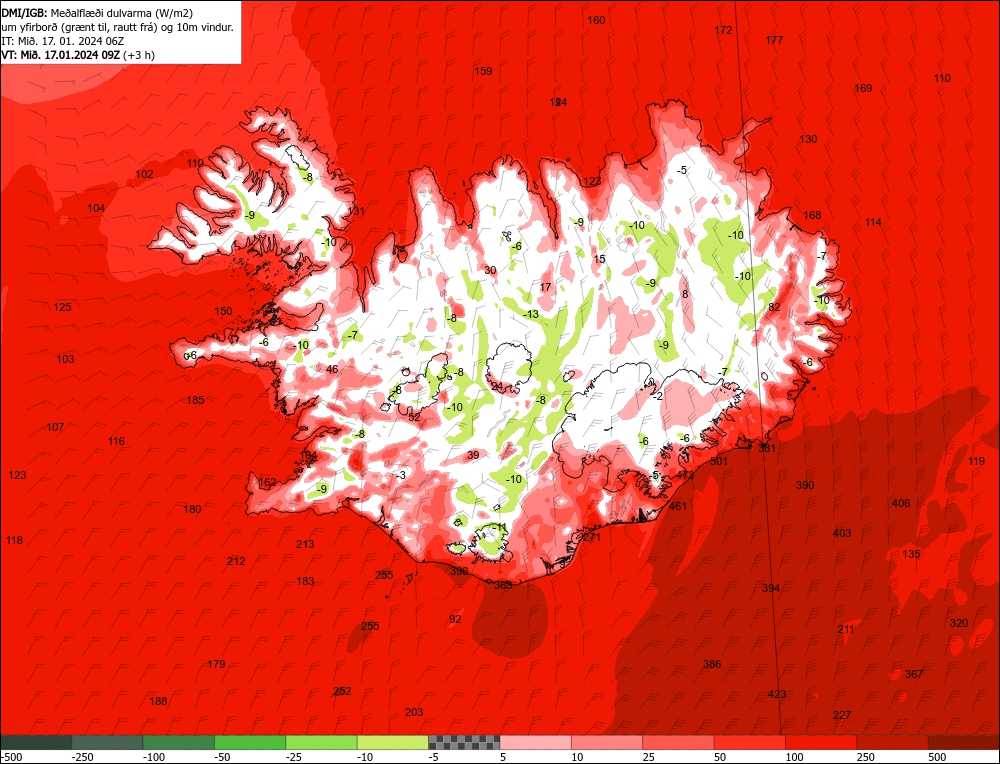Viewport: 1000px width, 764px height.
Task: Choose the lime swatch between -10 and -5
Action: pyautogui.click(x=393, y=742)
